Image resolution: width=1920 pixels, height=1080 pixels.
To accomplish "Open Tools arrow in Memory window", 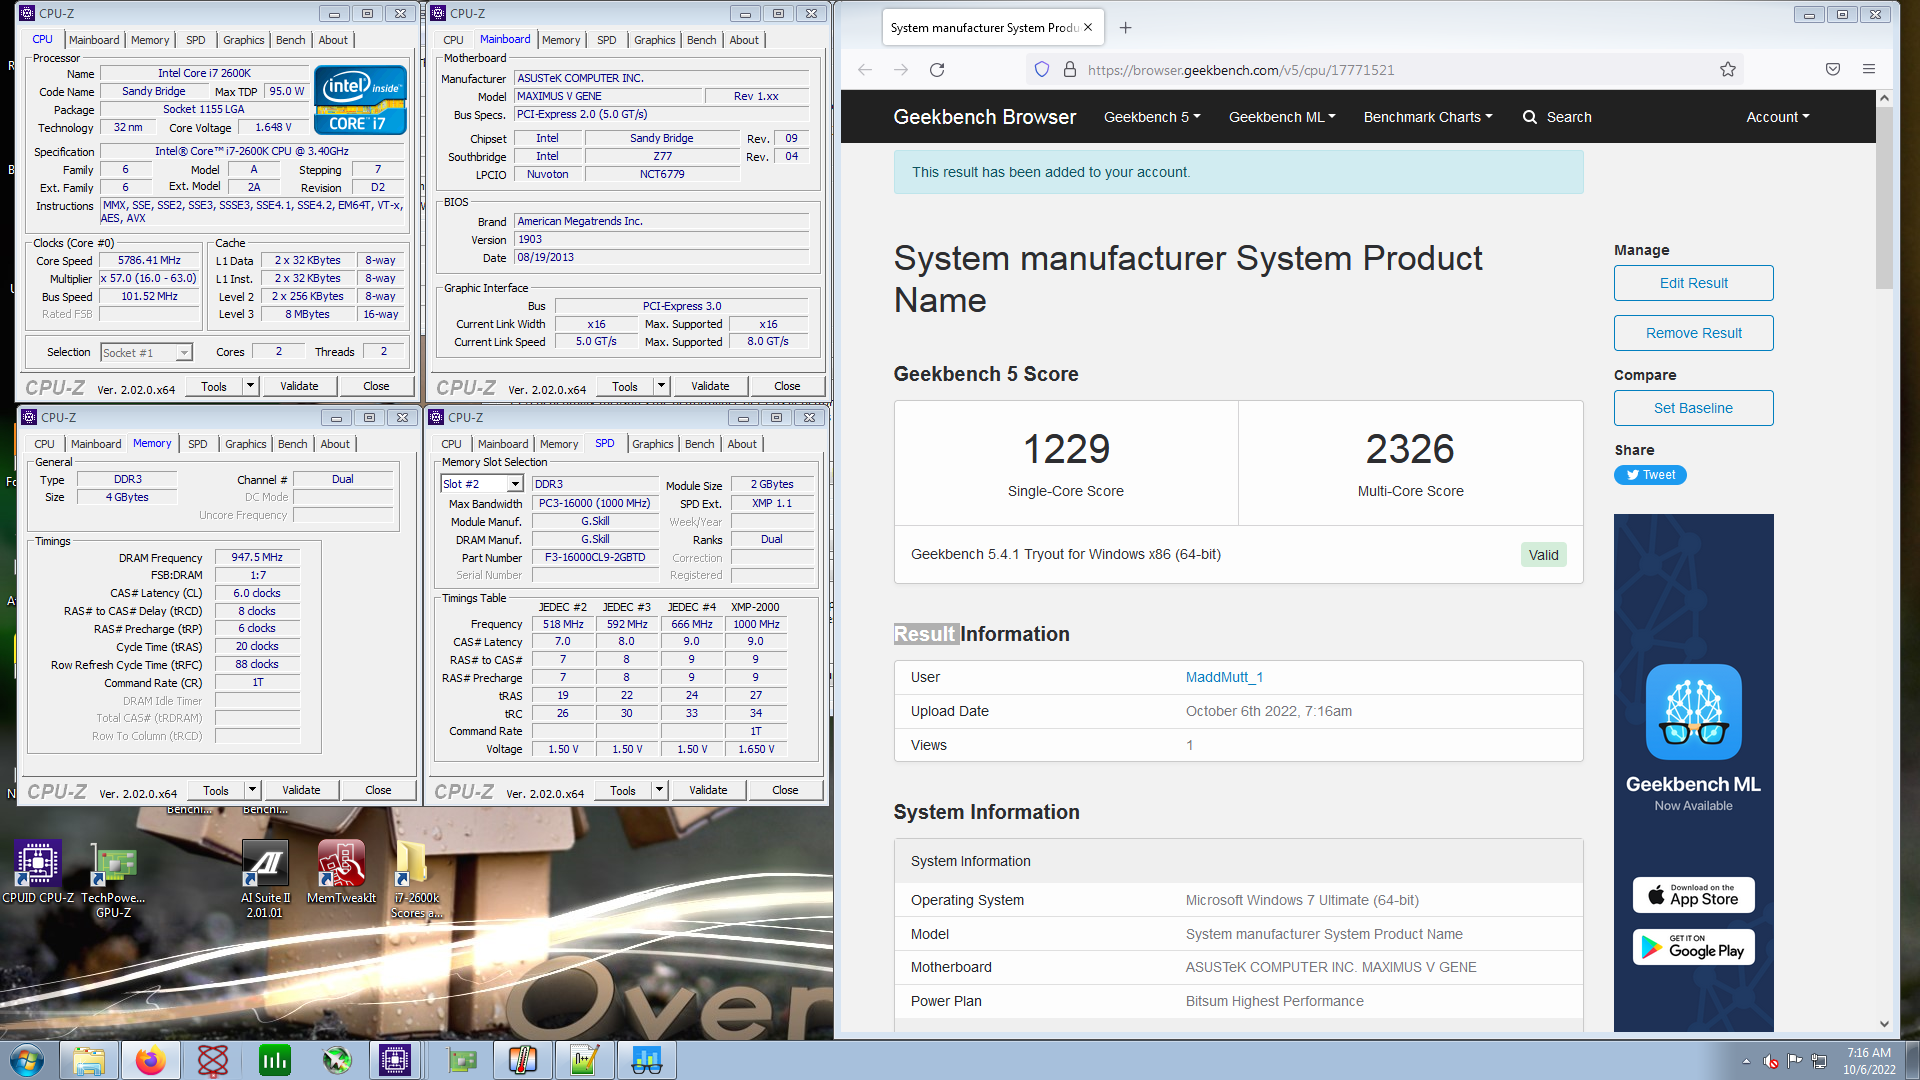I will pos(253,790).
